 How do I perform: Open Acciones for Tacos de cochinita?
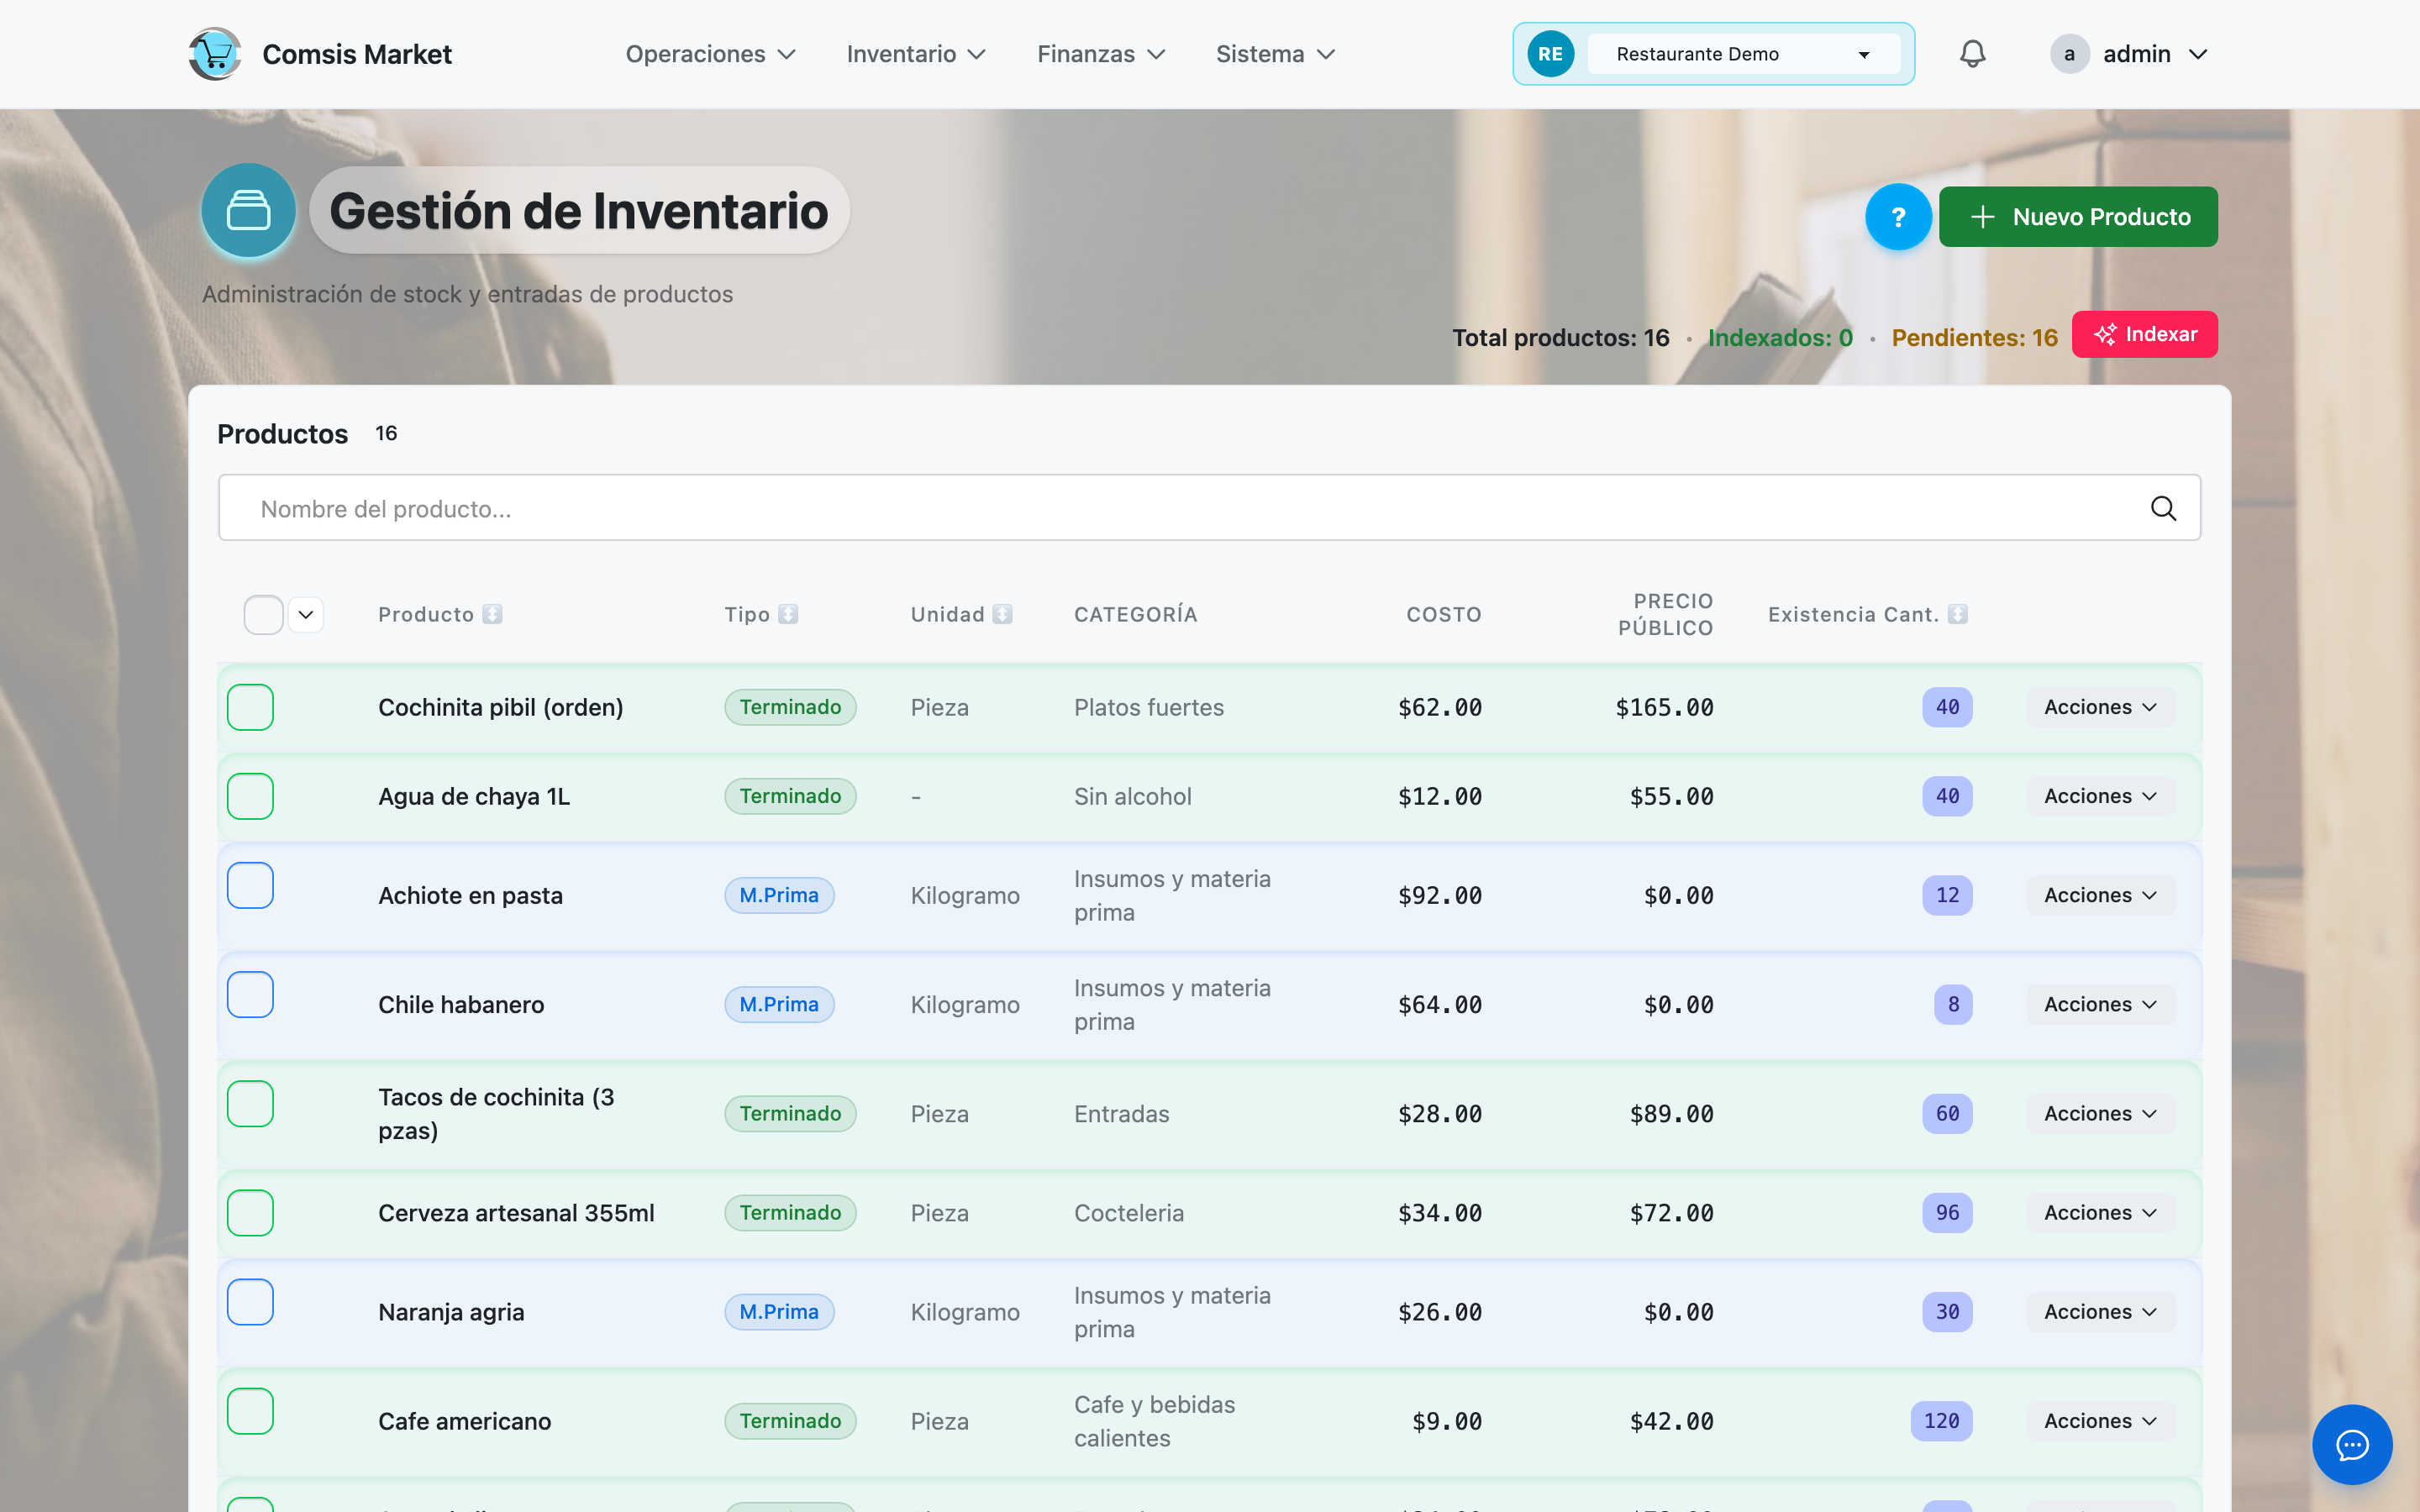pos(2100,1113)
